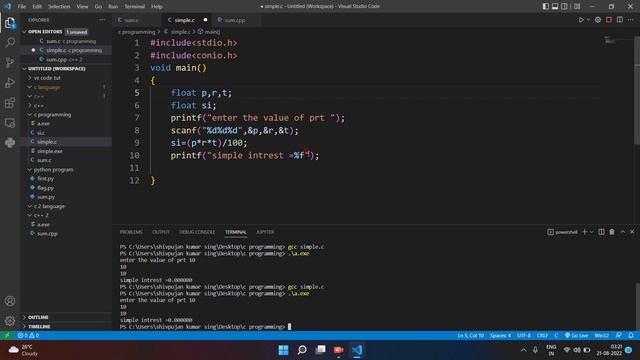Open the launch profile dropdown next to plus

pos(591,232)
